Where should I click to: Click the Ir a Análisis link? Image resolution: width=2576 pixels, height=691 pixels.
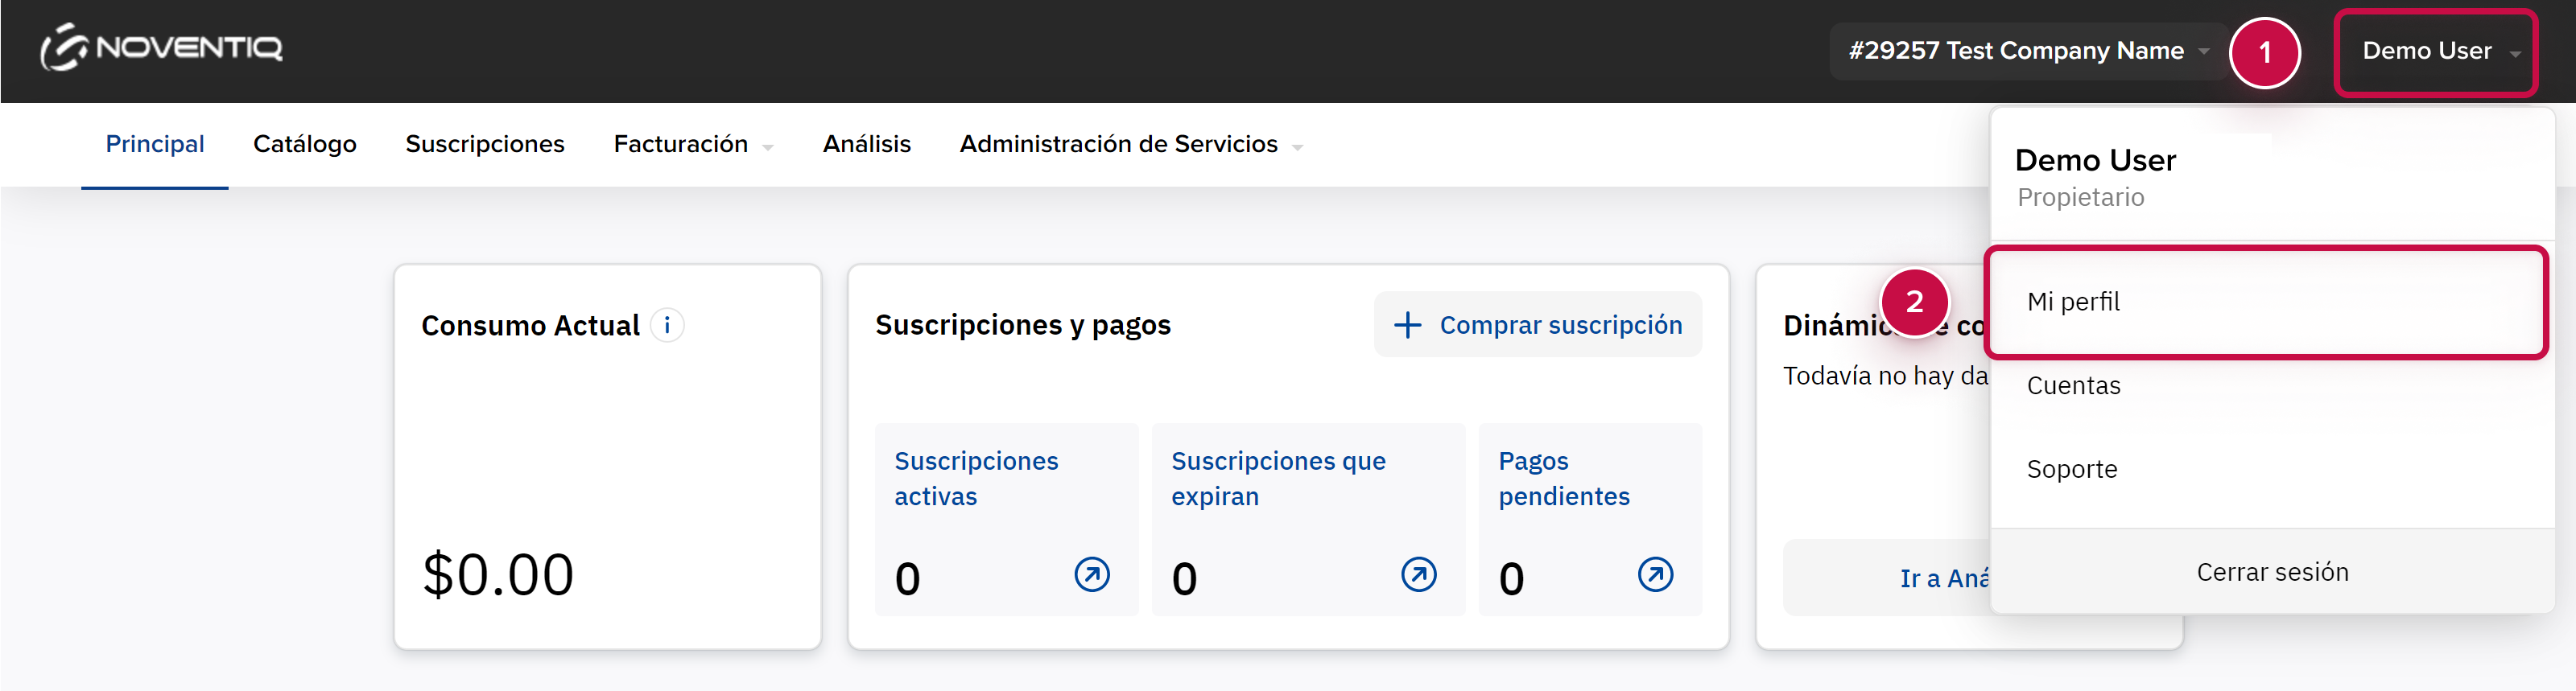click(1942, 578)
